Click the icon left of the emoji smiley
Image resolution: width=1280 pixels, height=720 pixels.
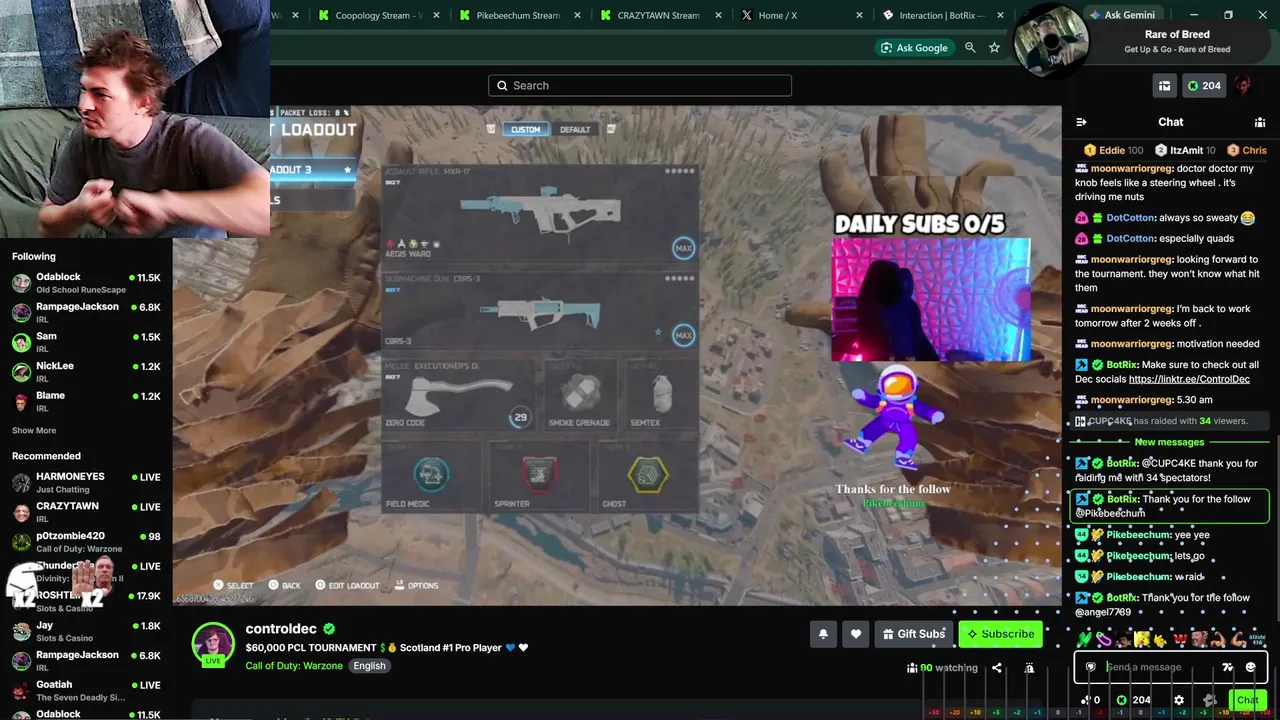(1228, 667)
